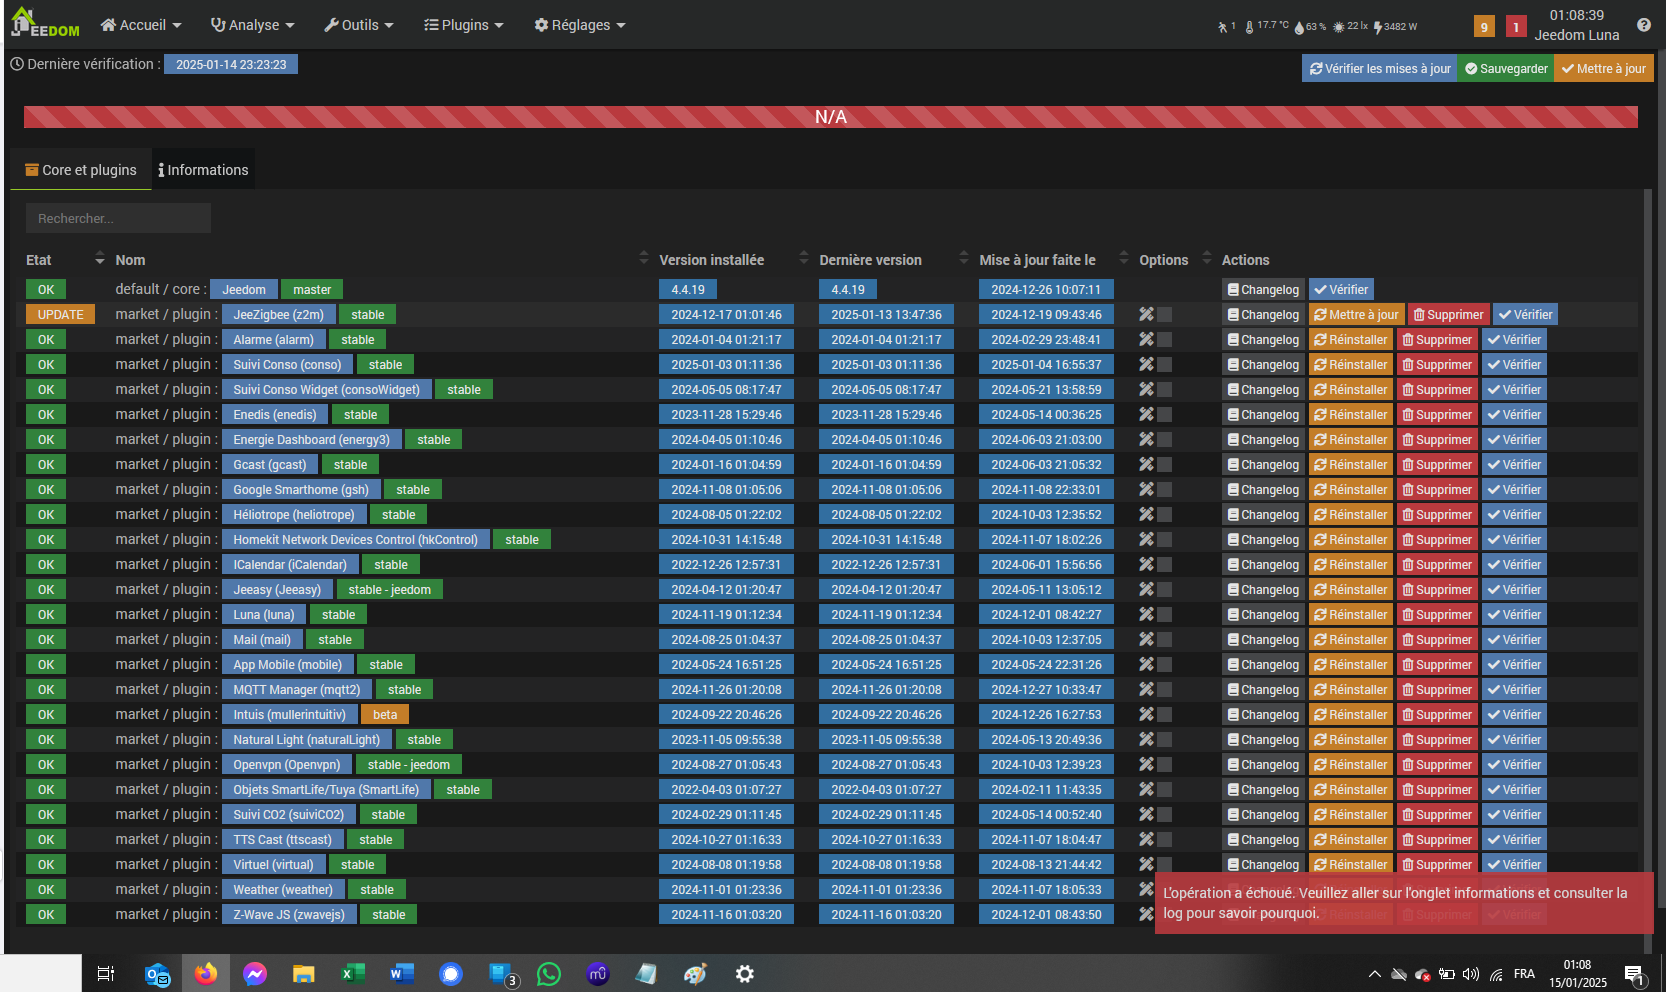Screen dimensions: 1668x992
Task: Focus the Rechercher search field
Action: [118, 218]
